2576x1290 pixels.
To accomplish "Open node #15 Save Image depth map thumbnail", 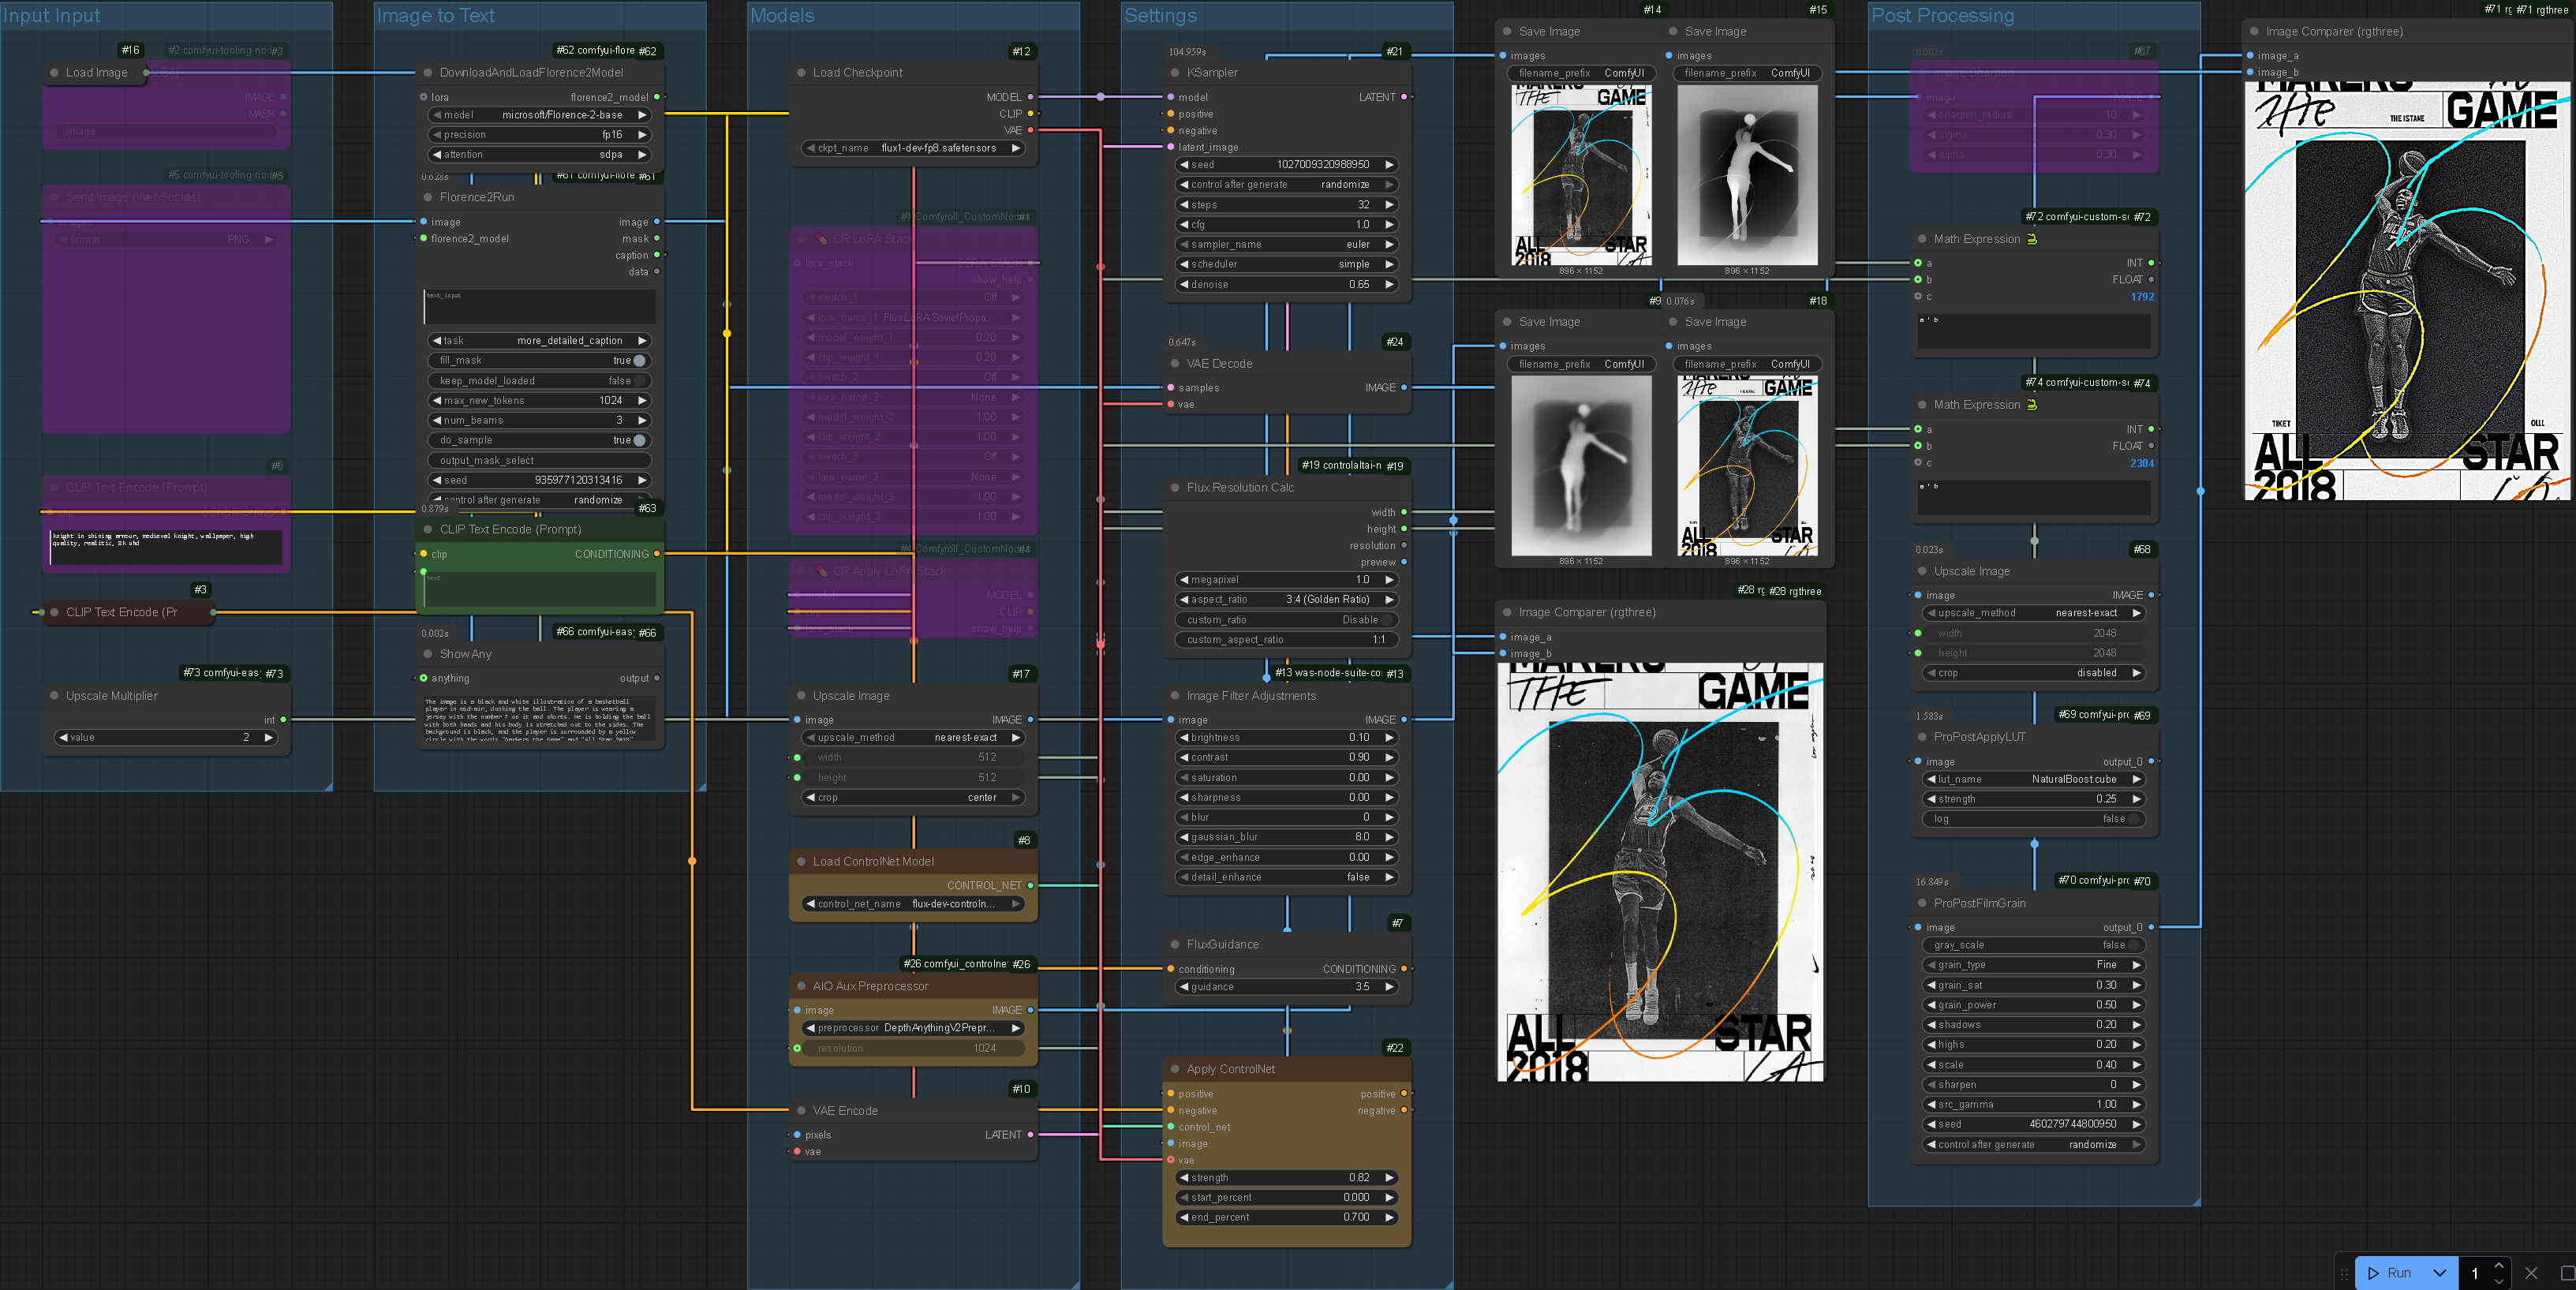I will [1747, 175].
